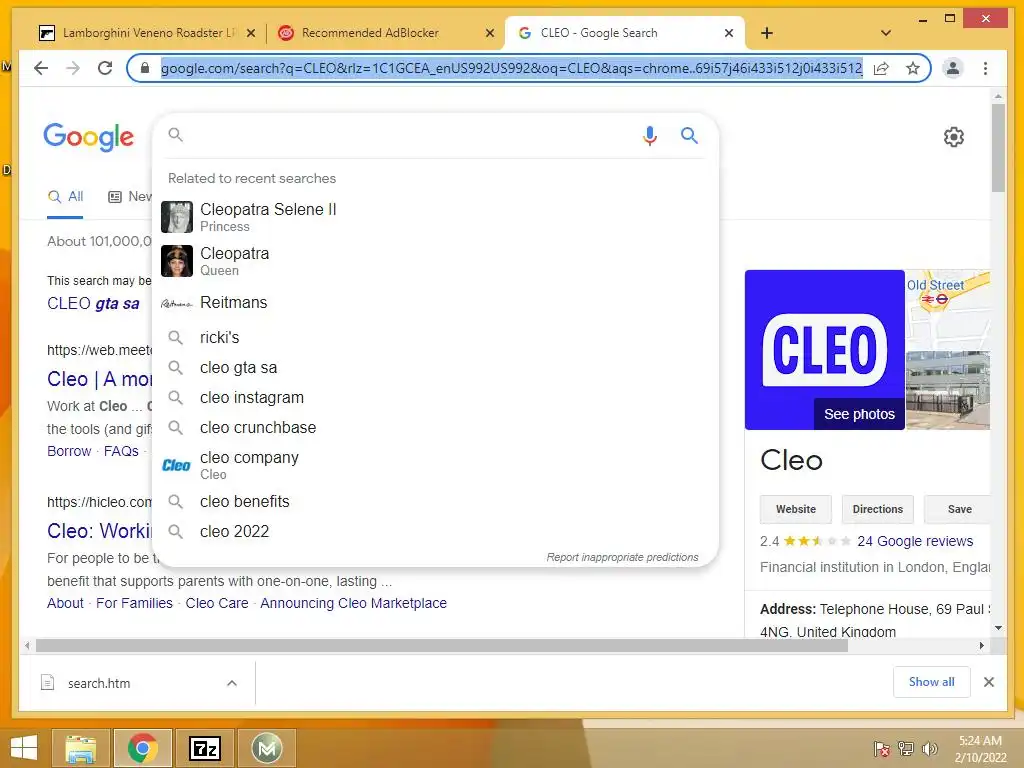Open the Windows Start menu

[x=24, y=748]
